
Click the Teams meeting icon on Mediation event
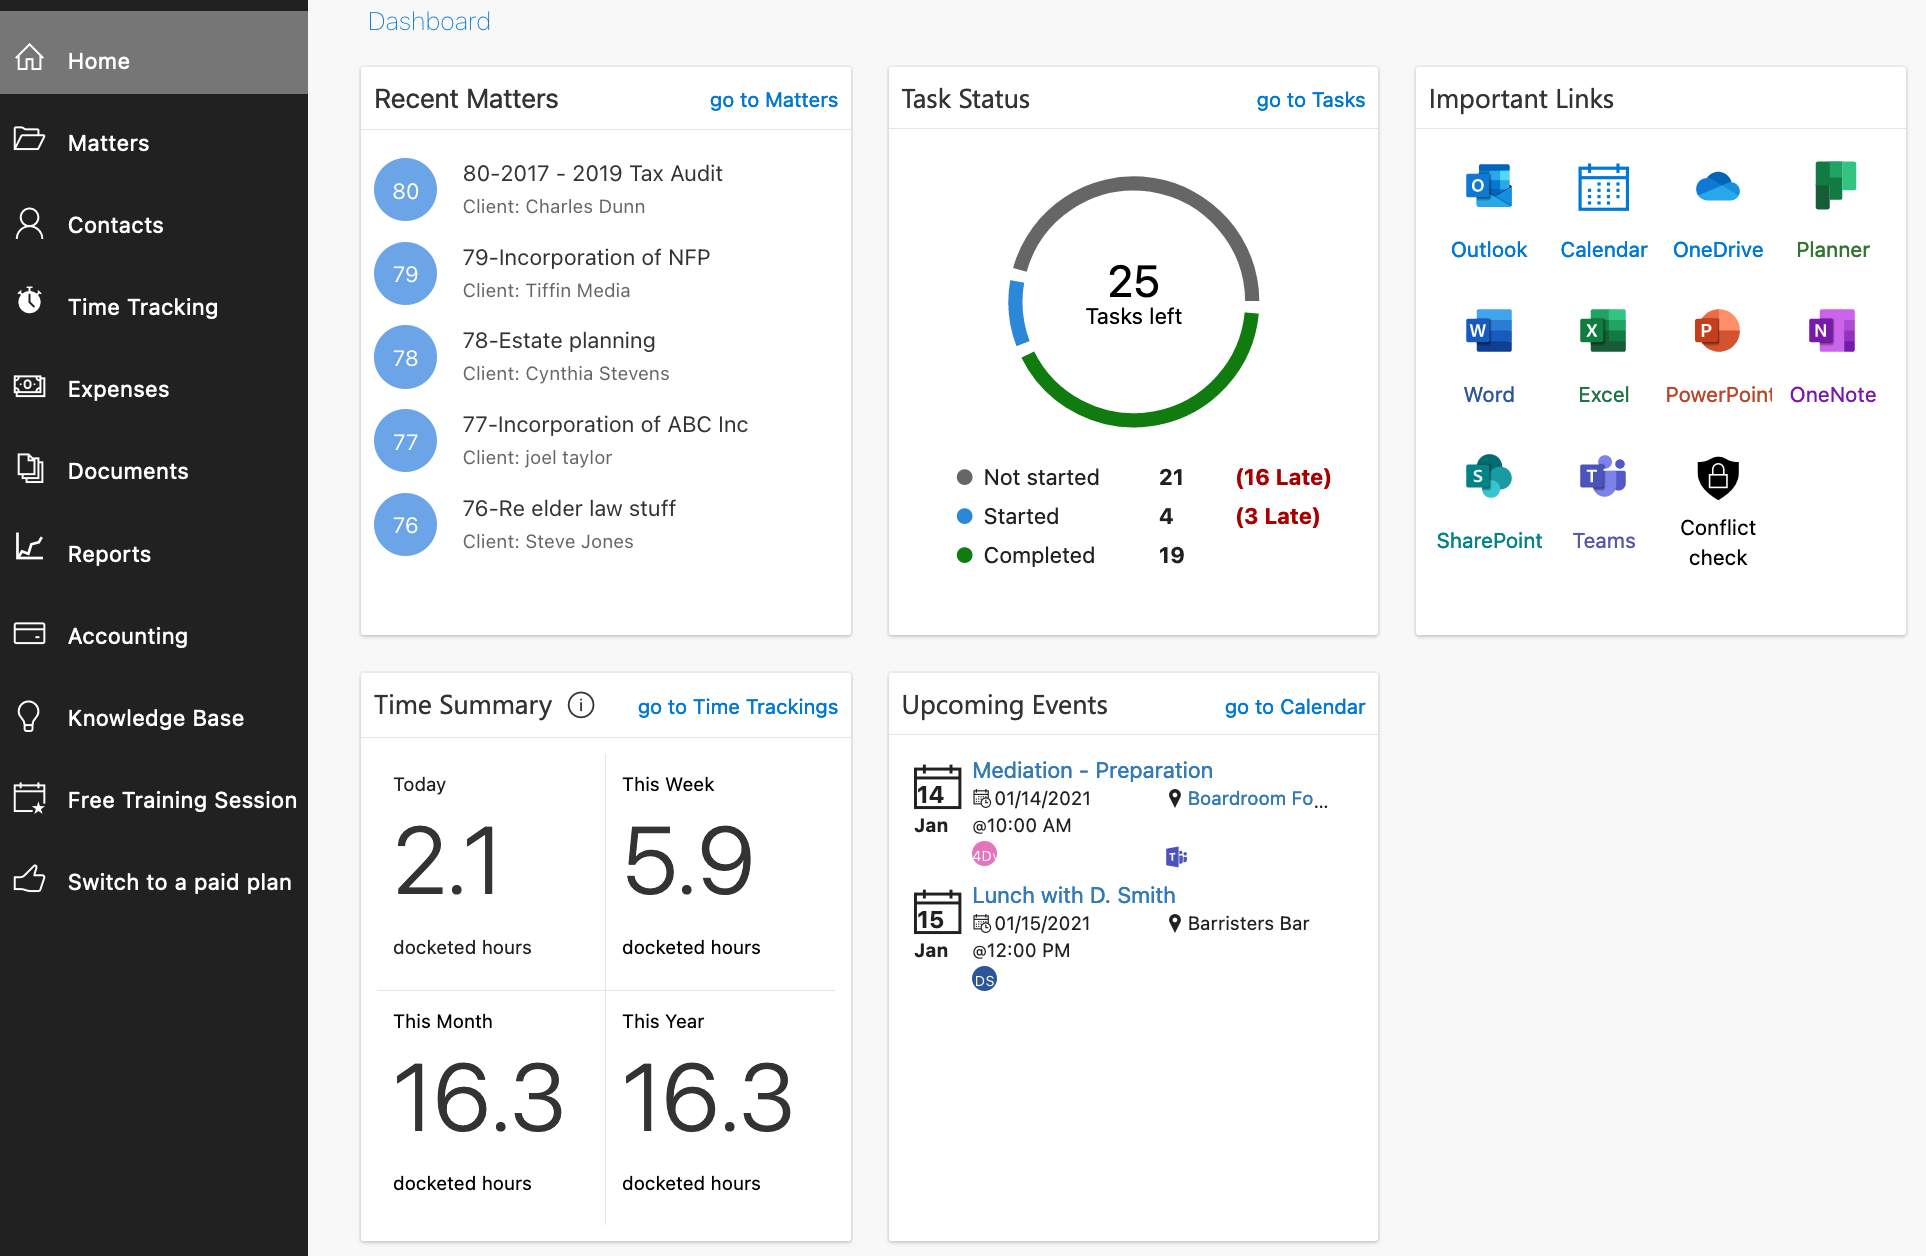(1176, 856)
